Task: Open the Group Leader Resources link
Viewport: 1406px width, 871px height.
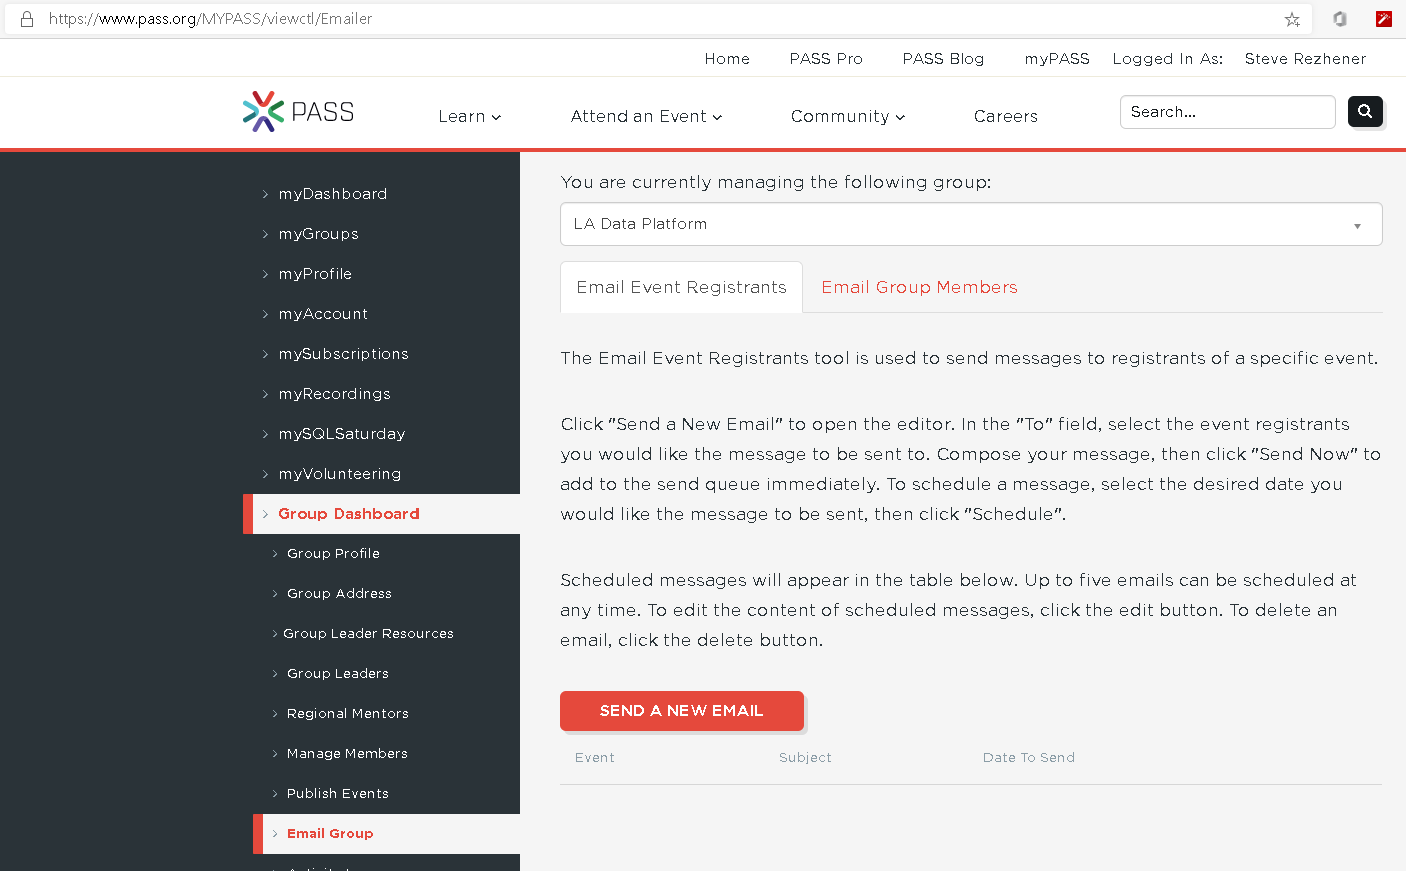Action: click(370, 633)
